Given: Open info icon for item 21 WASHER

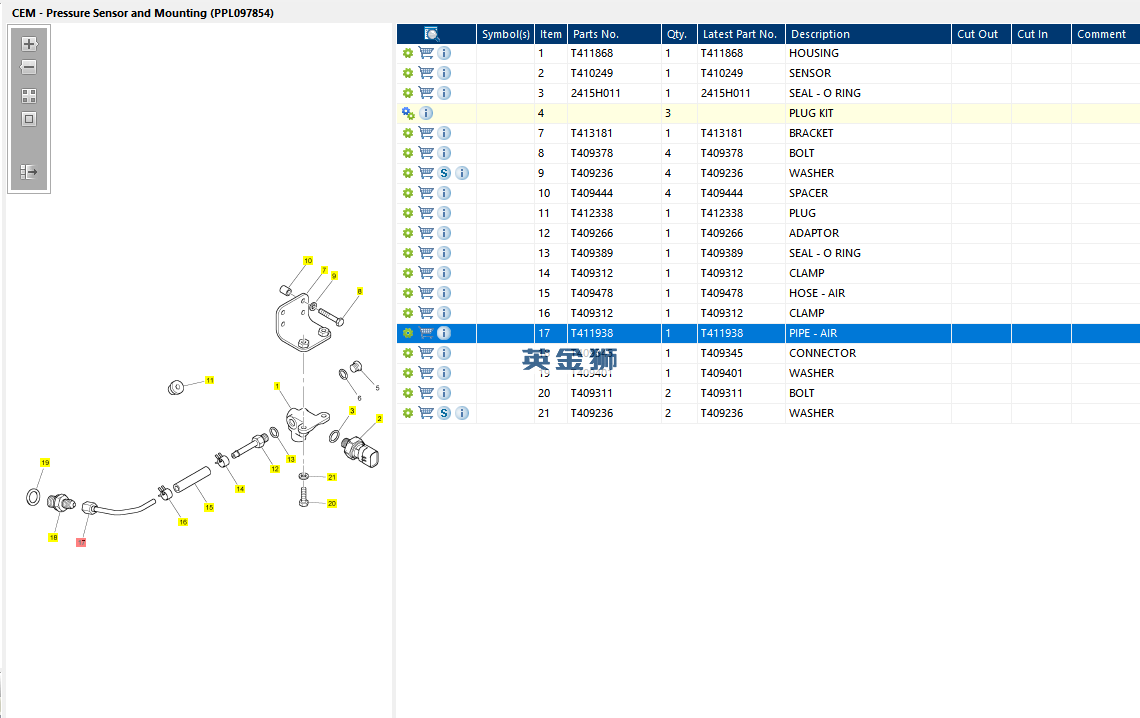Looking at the screenshot, I should (462, 413).
